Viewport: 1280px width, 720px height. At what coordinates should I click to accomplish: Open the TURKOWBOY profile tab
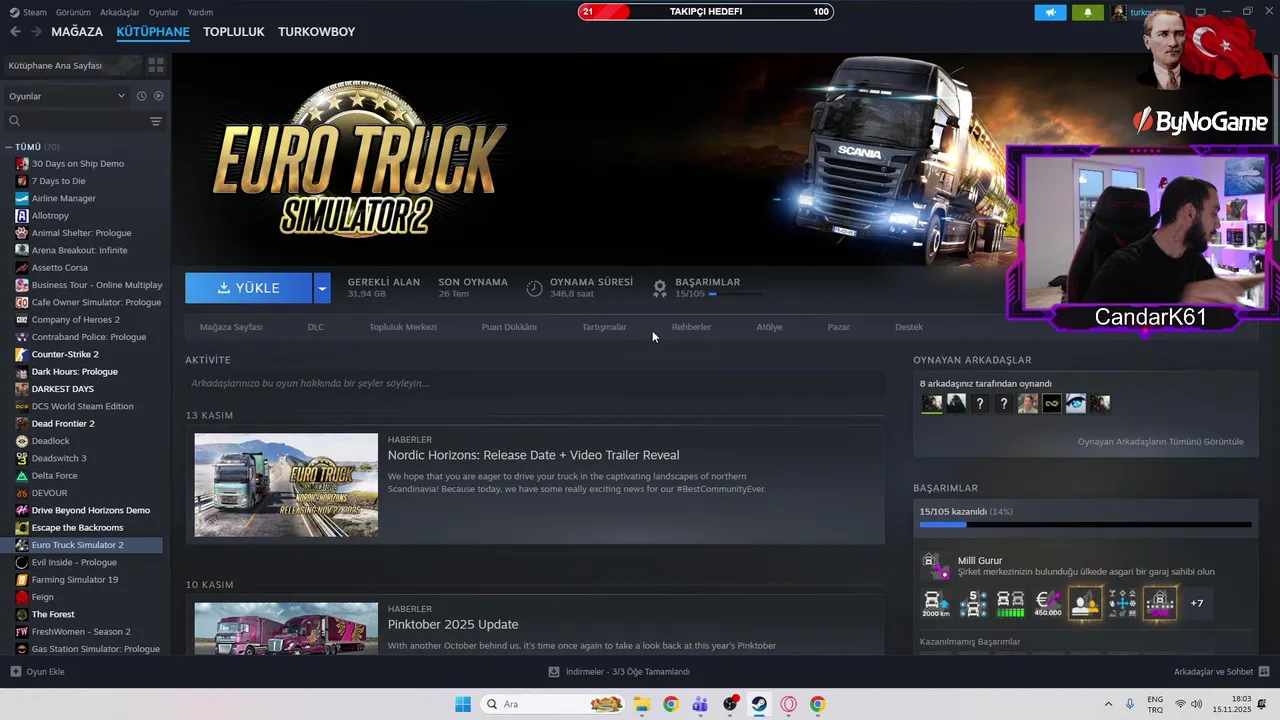click(x=316, y=32)
